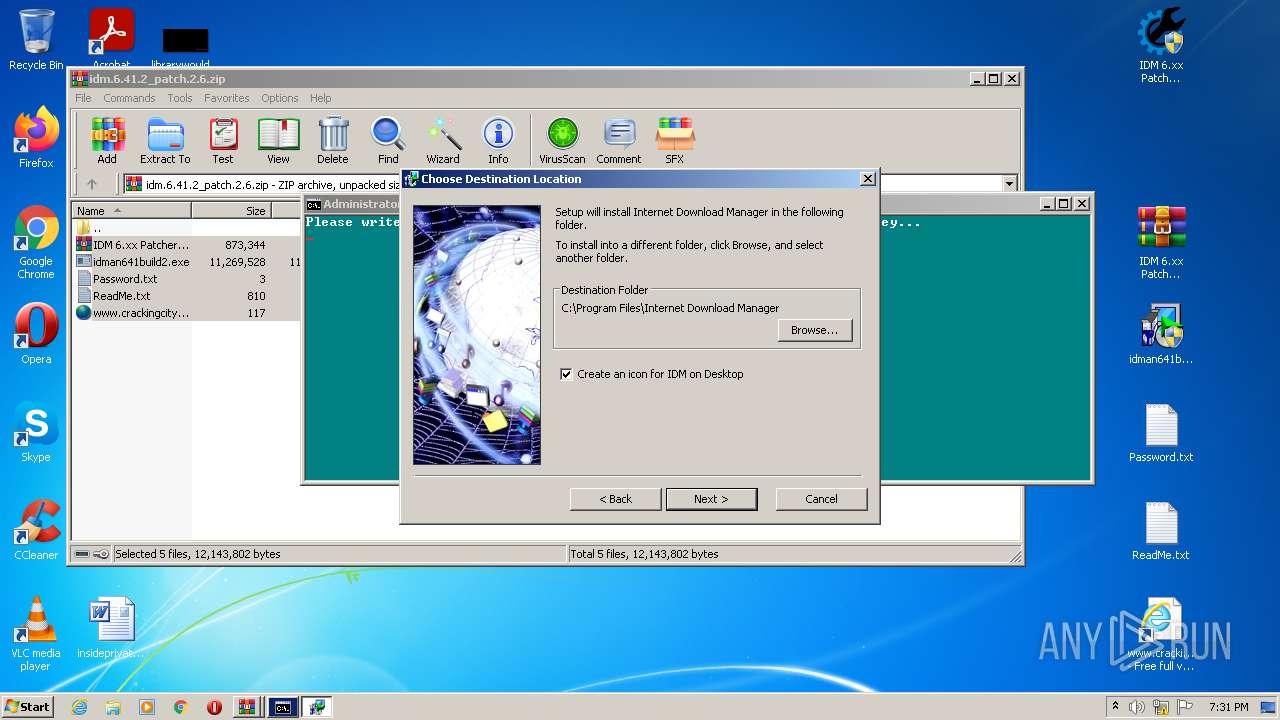The image size is (1280, 720).
Task: Select ReadMe.txt in archive list
Action: click(186, 296)
